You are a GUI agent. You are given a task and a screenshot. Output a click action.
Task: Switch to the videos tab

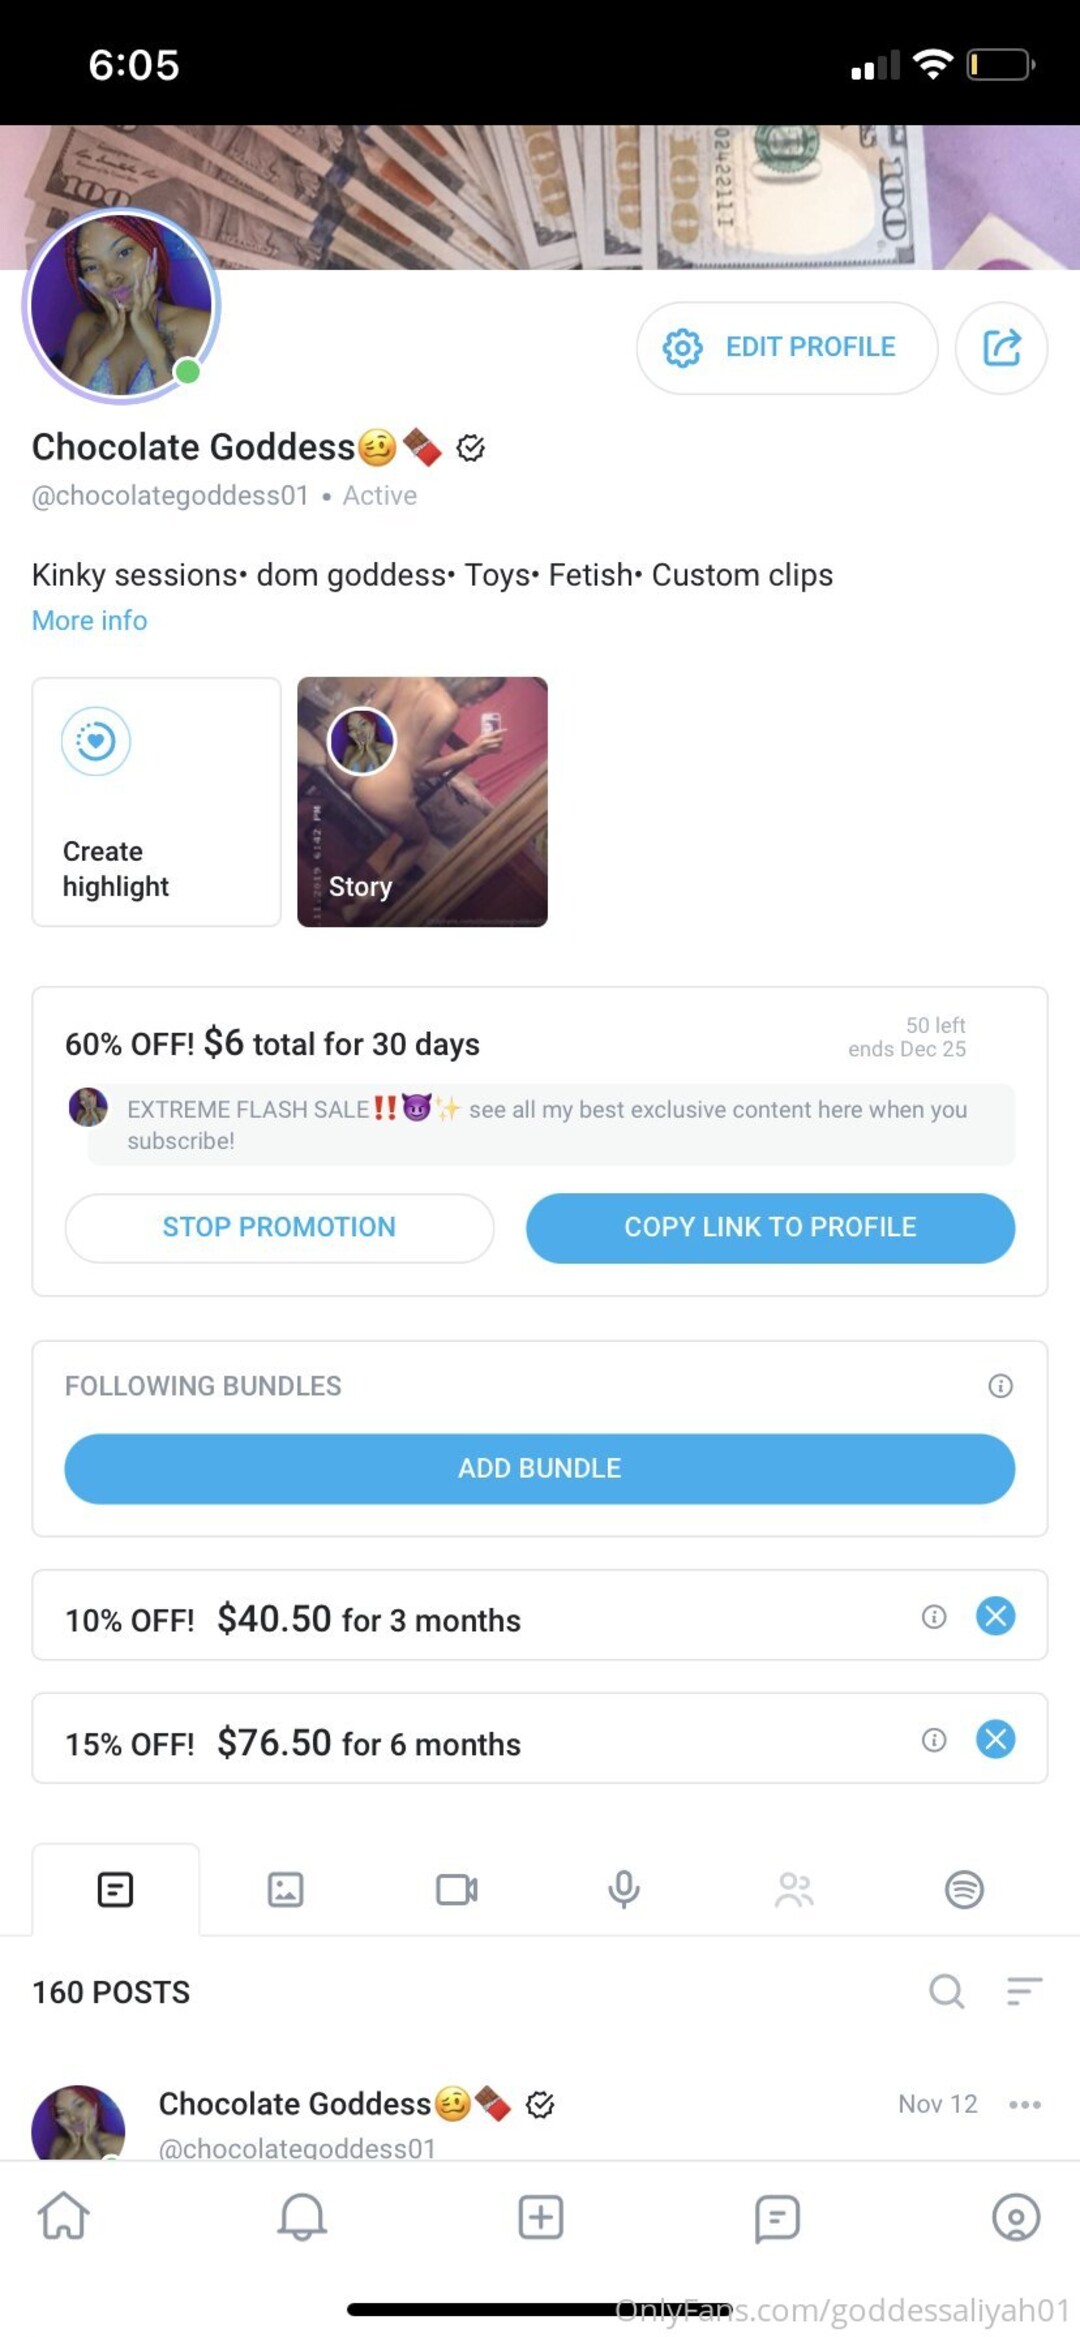(456, 1889)
